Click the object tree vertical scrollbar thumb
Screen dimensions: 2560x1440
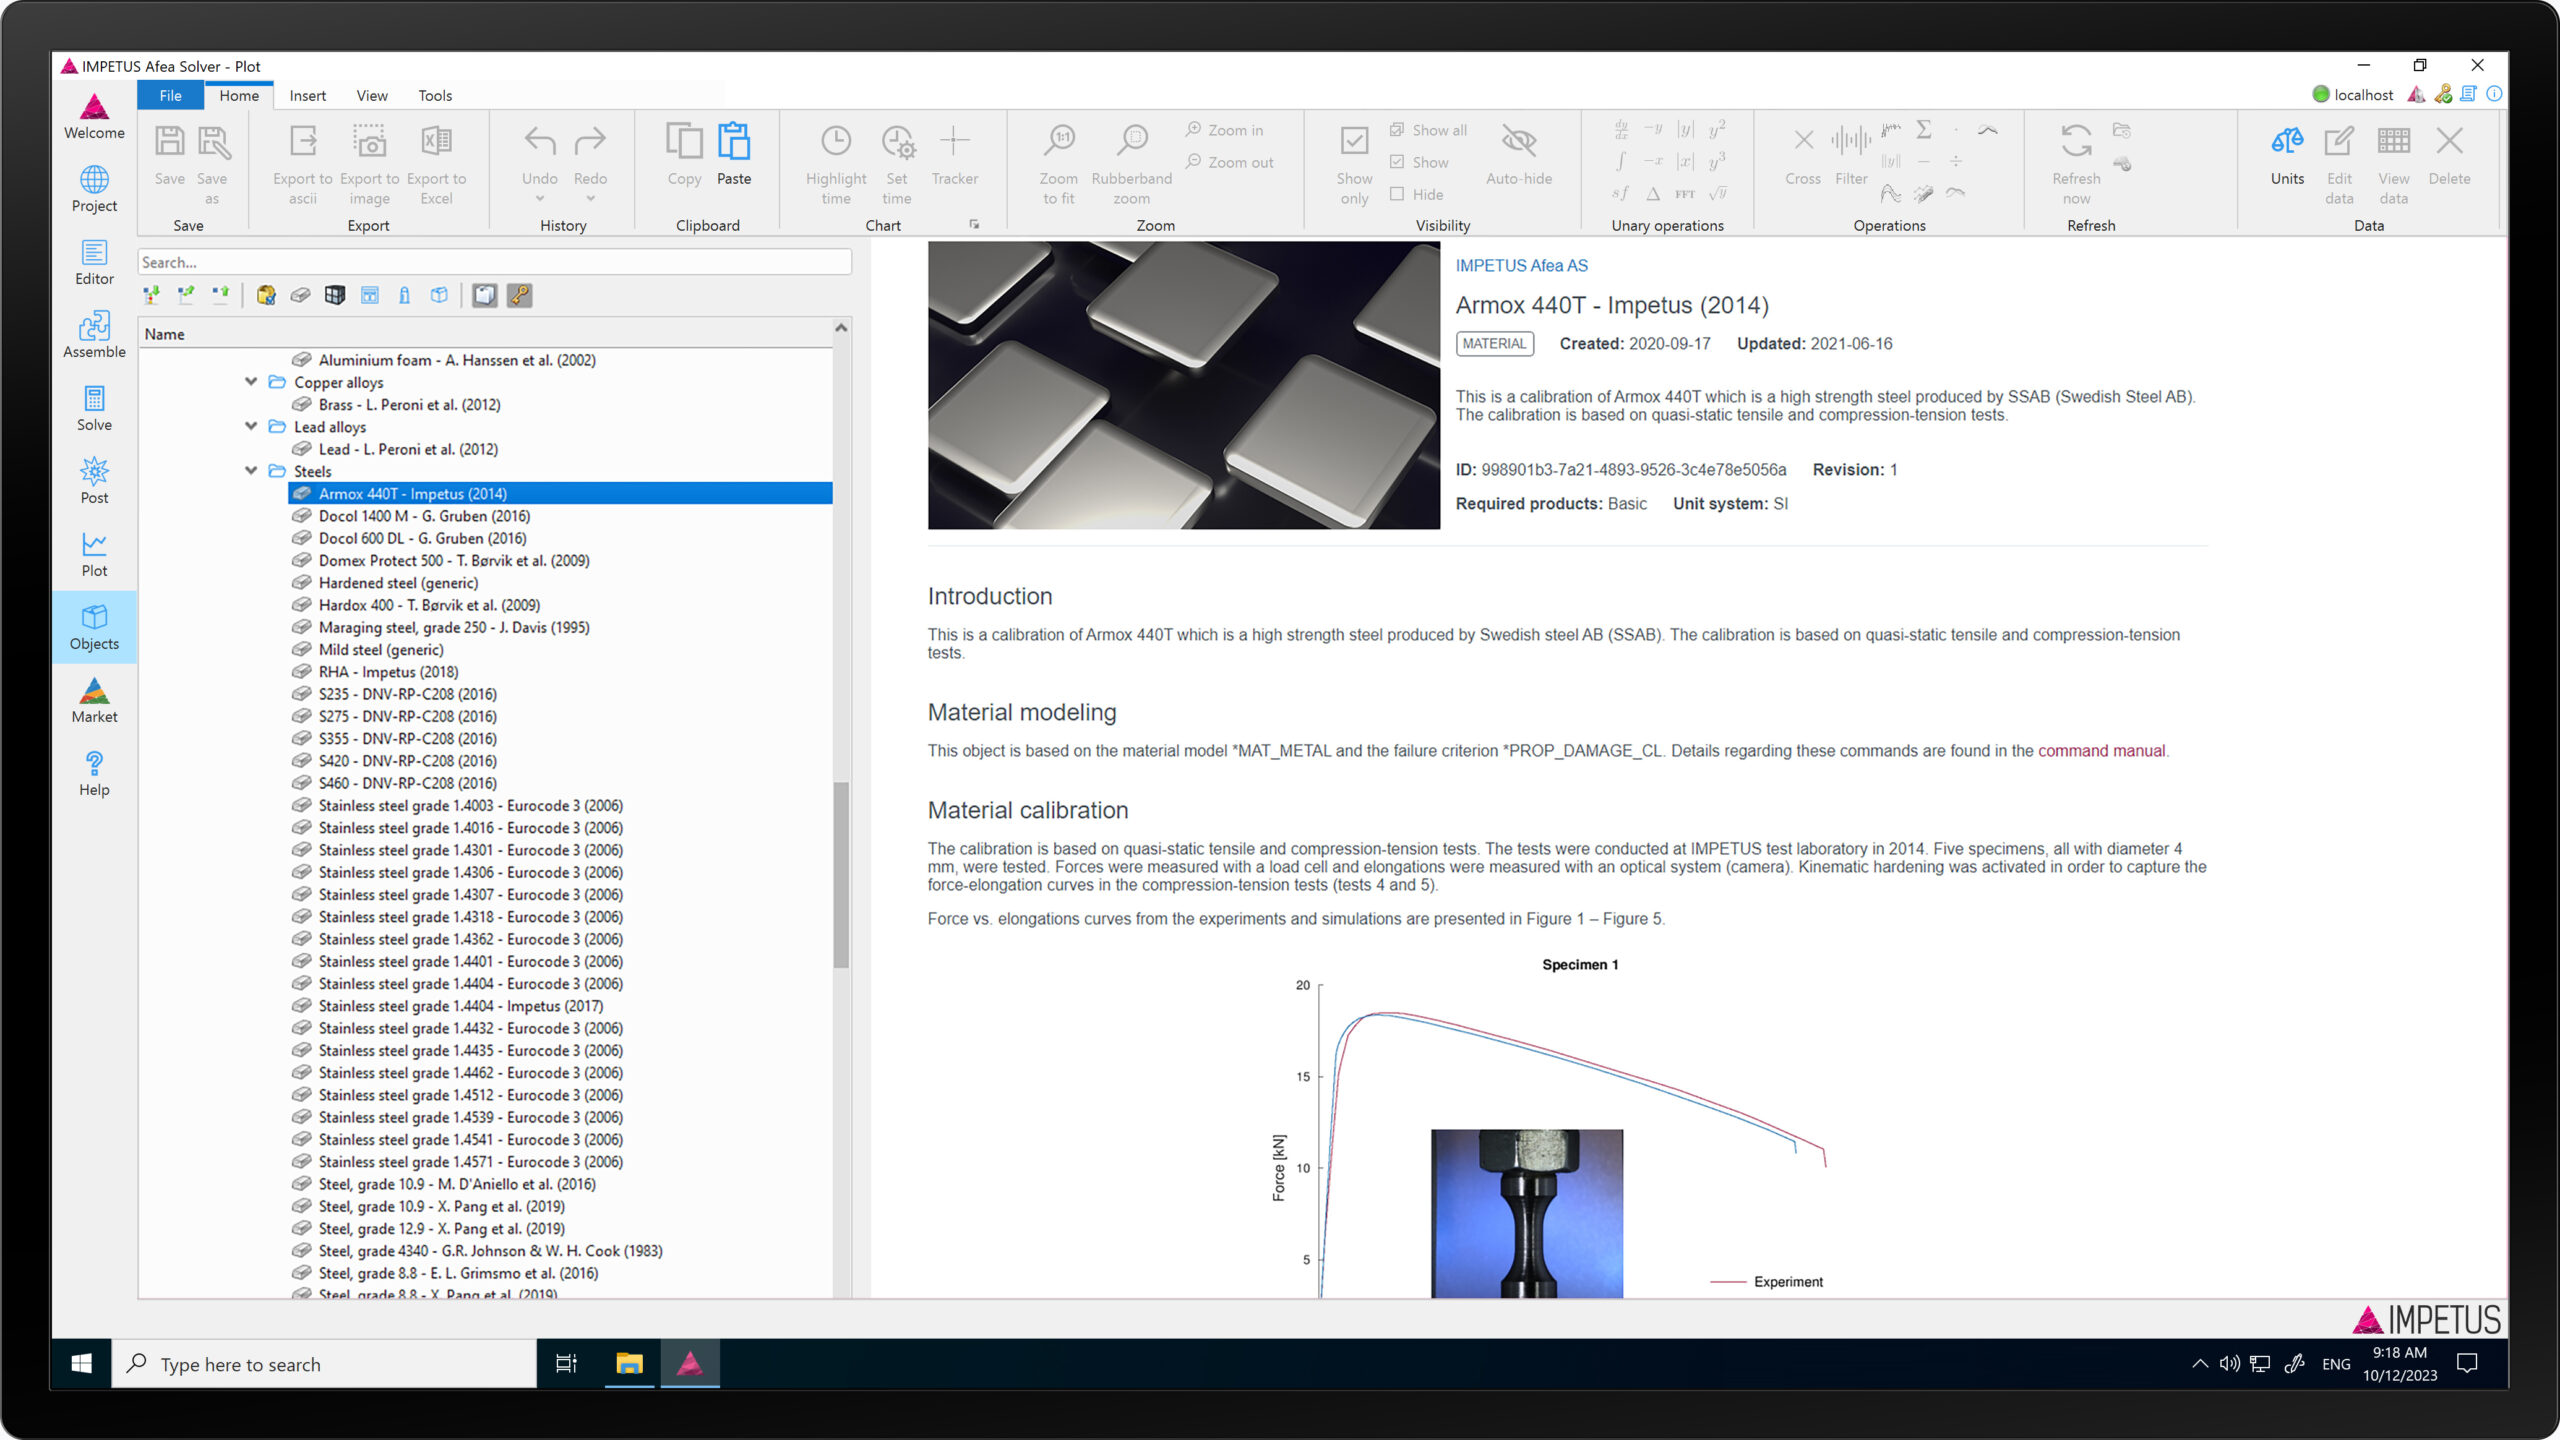click(842, 874)
